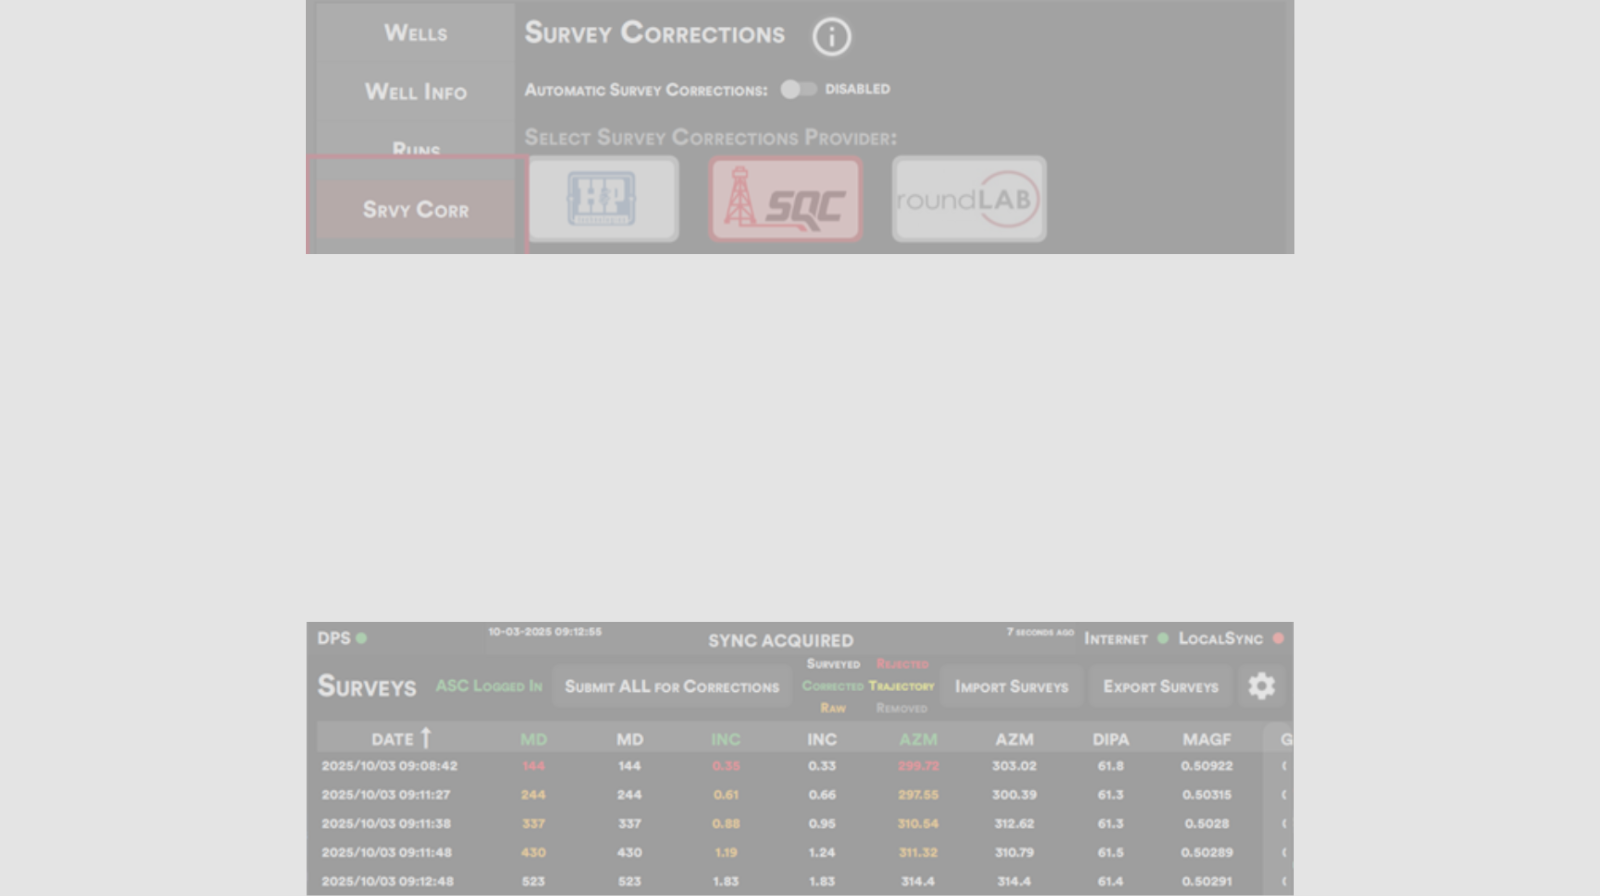Pick the roundLAB provider logo
The width and height of the screenshot is (1600, 896).
click(x=968, y=199)
